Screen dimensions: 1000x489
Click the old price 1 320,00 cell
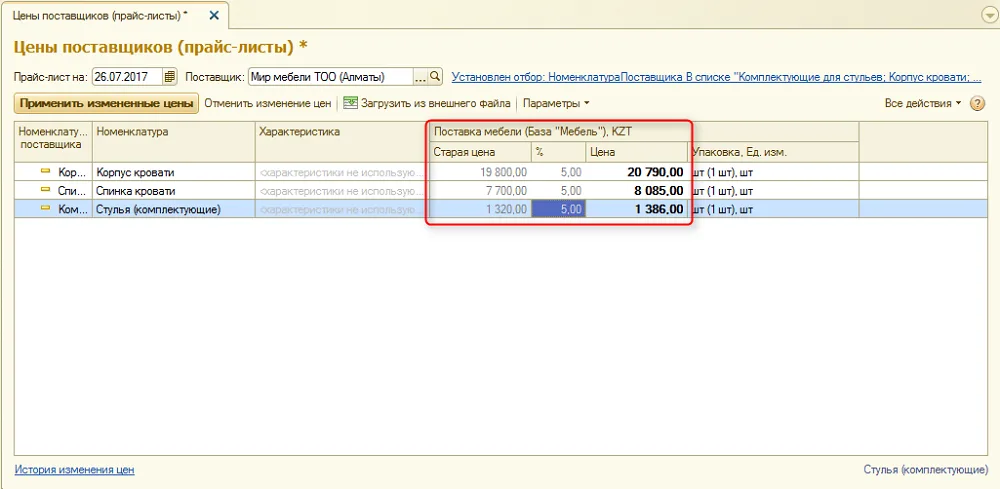pos(480,209)
